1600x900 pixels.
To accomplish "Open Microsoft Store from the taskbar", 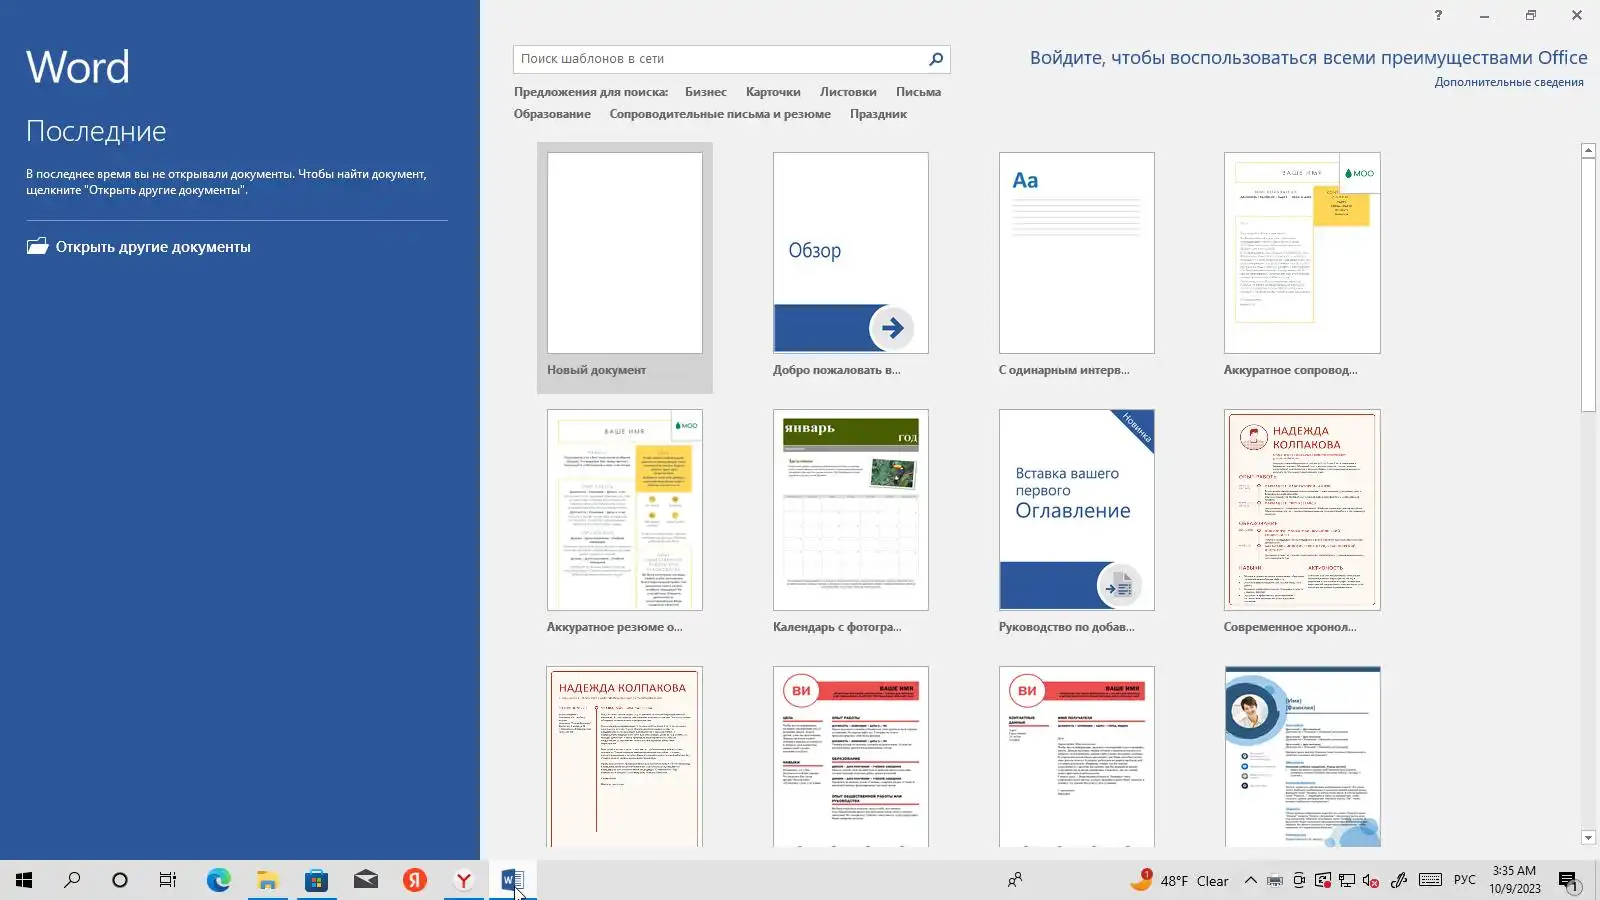I will [316, 880].
